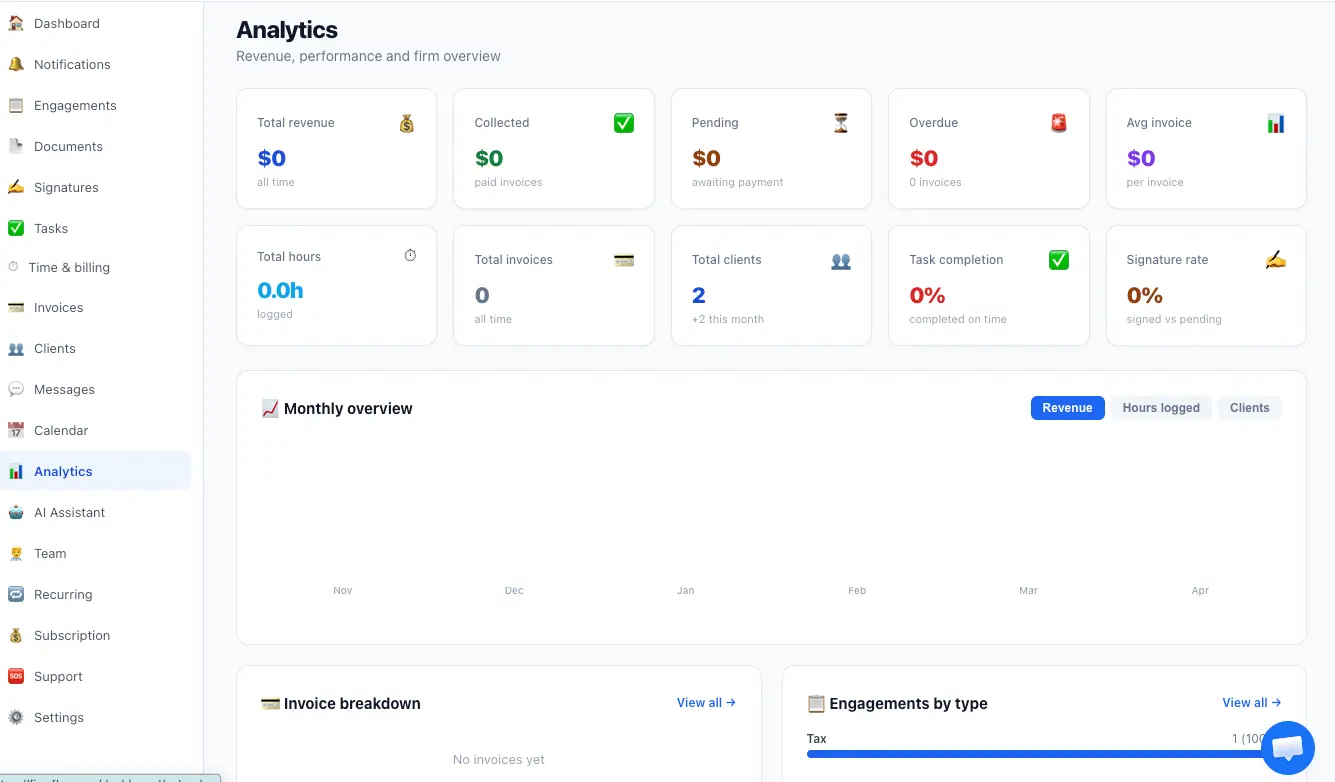This screenshot has width=1335, height=782.
Task: Toggle the chart to Clients view
Action: tap(1249, 407)
